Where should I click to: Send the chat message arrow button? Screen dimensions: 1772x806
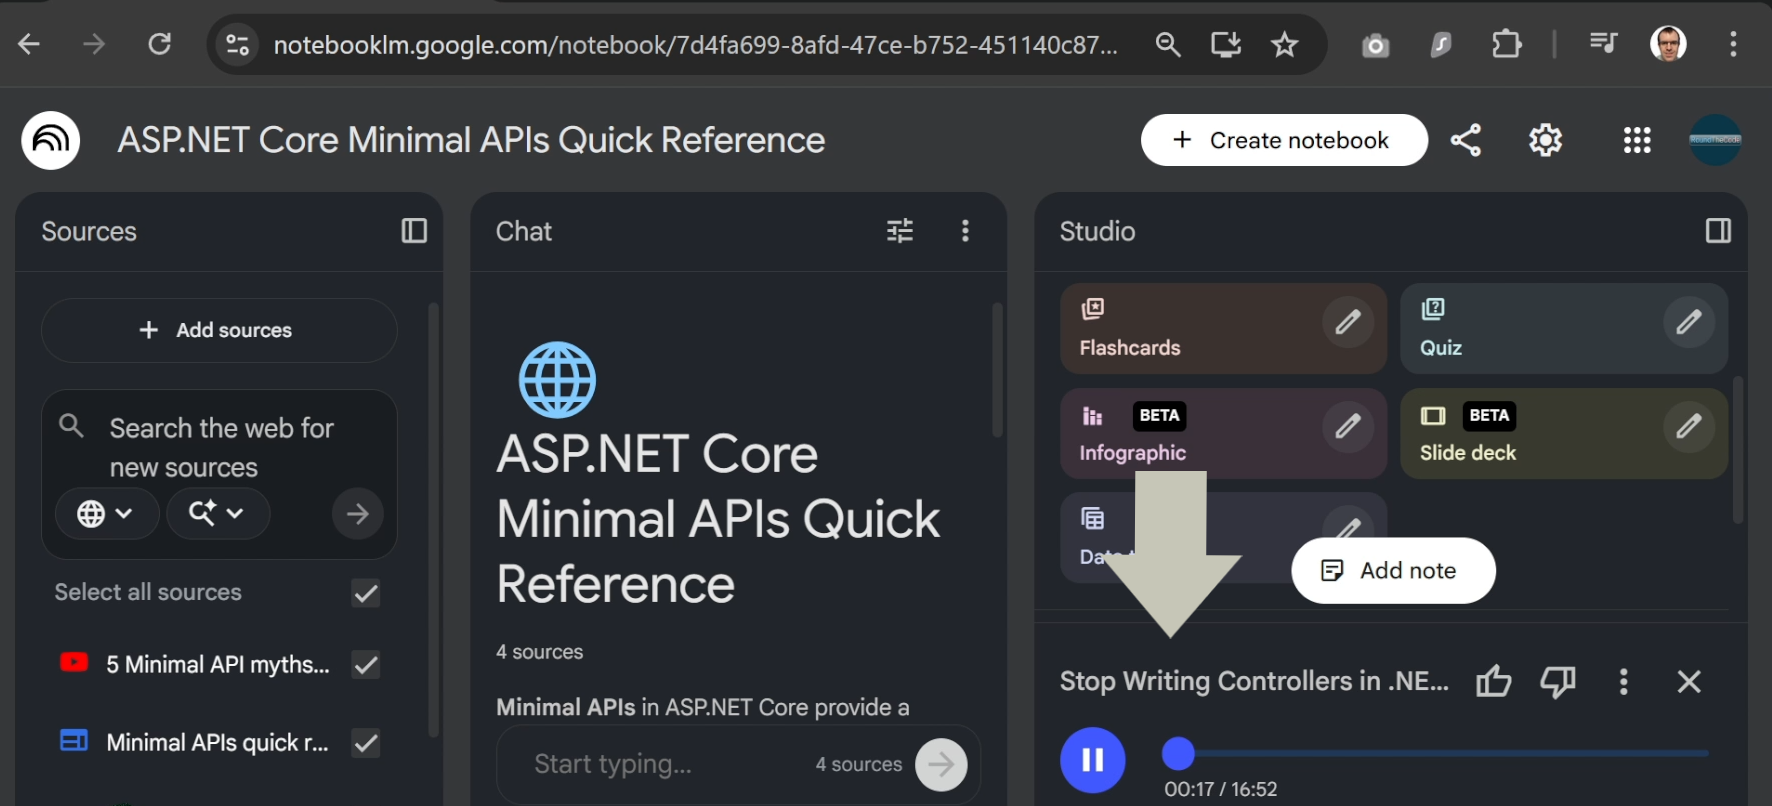[941, 765]
